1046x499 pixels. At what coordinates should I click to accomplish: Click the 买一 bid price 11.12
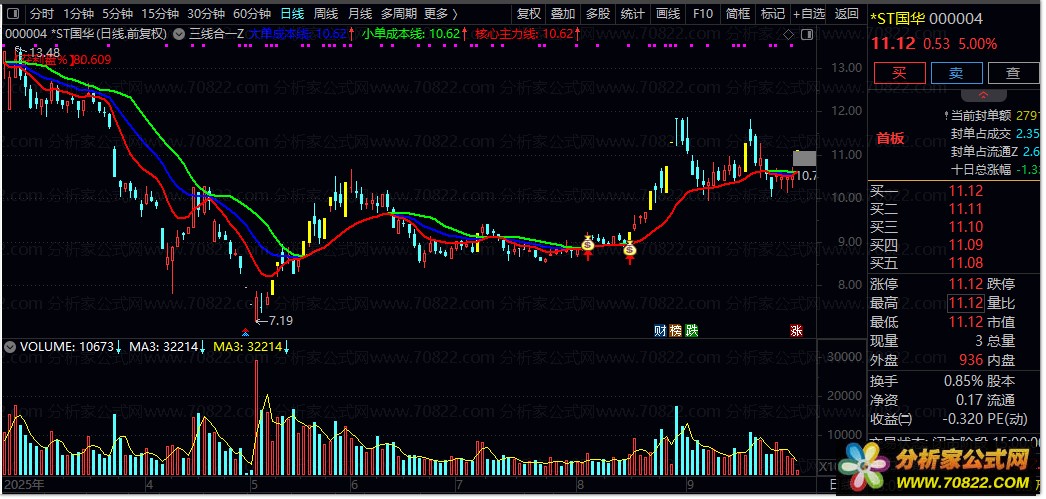(966, 191)
